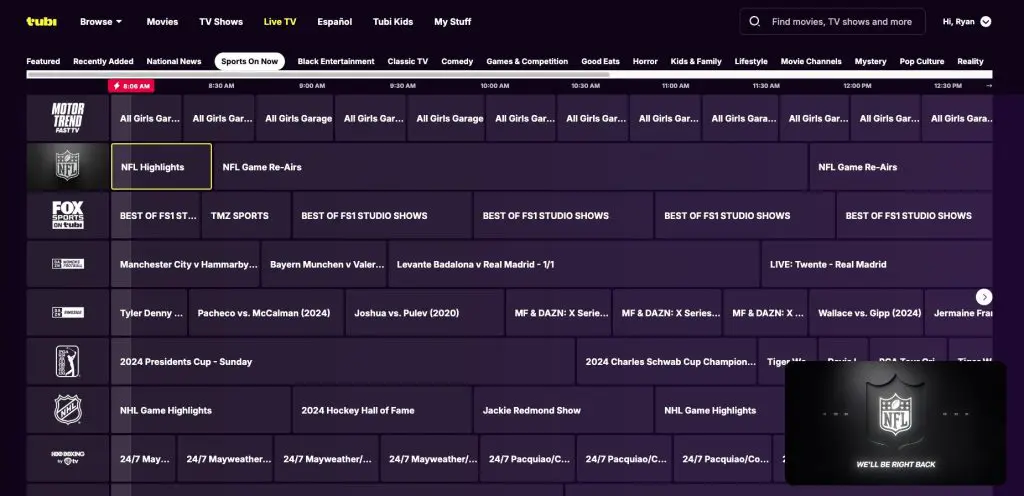Select first NFL Game Re-Airs program

pos(511,166)
